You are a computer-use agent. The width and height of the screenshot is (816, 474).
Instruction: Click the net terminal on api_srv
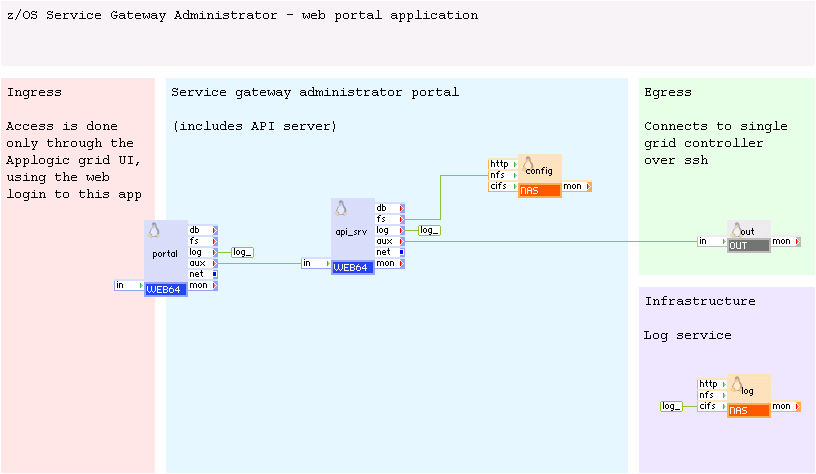(390, 252)
